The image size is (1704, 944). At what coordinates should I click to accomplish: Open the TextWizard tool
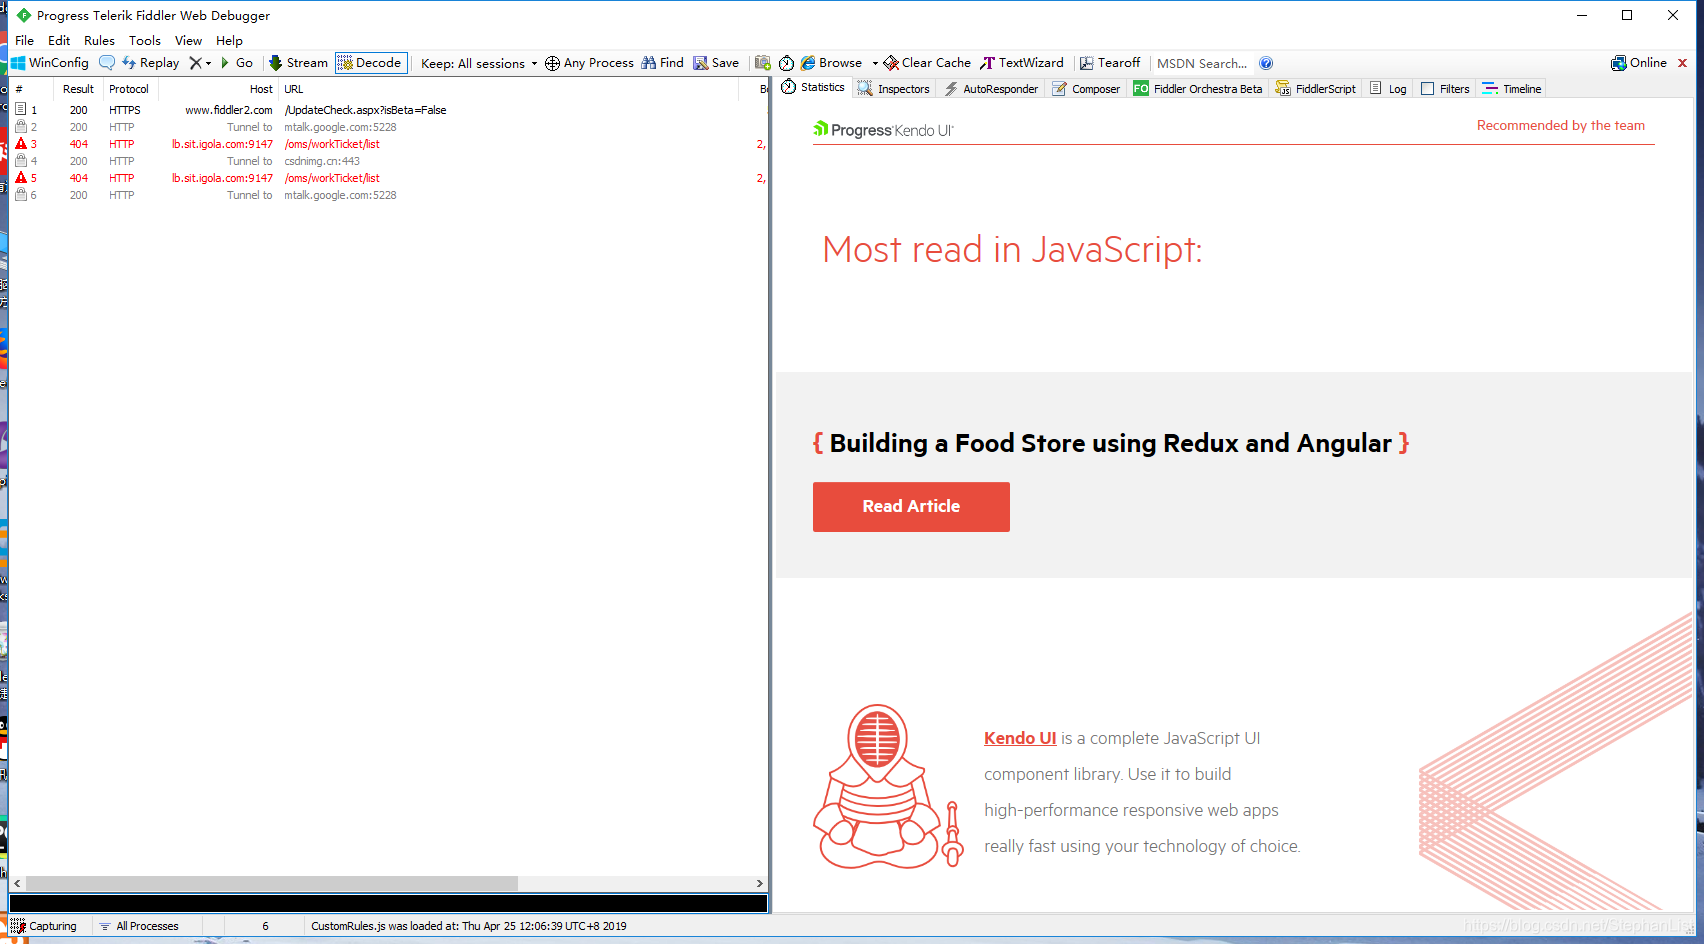point(1022,63)
